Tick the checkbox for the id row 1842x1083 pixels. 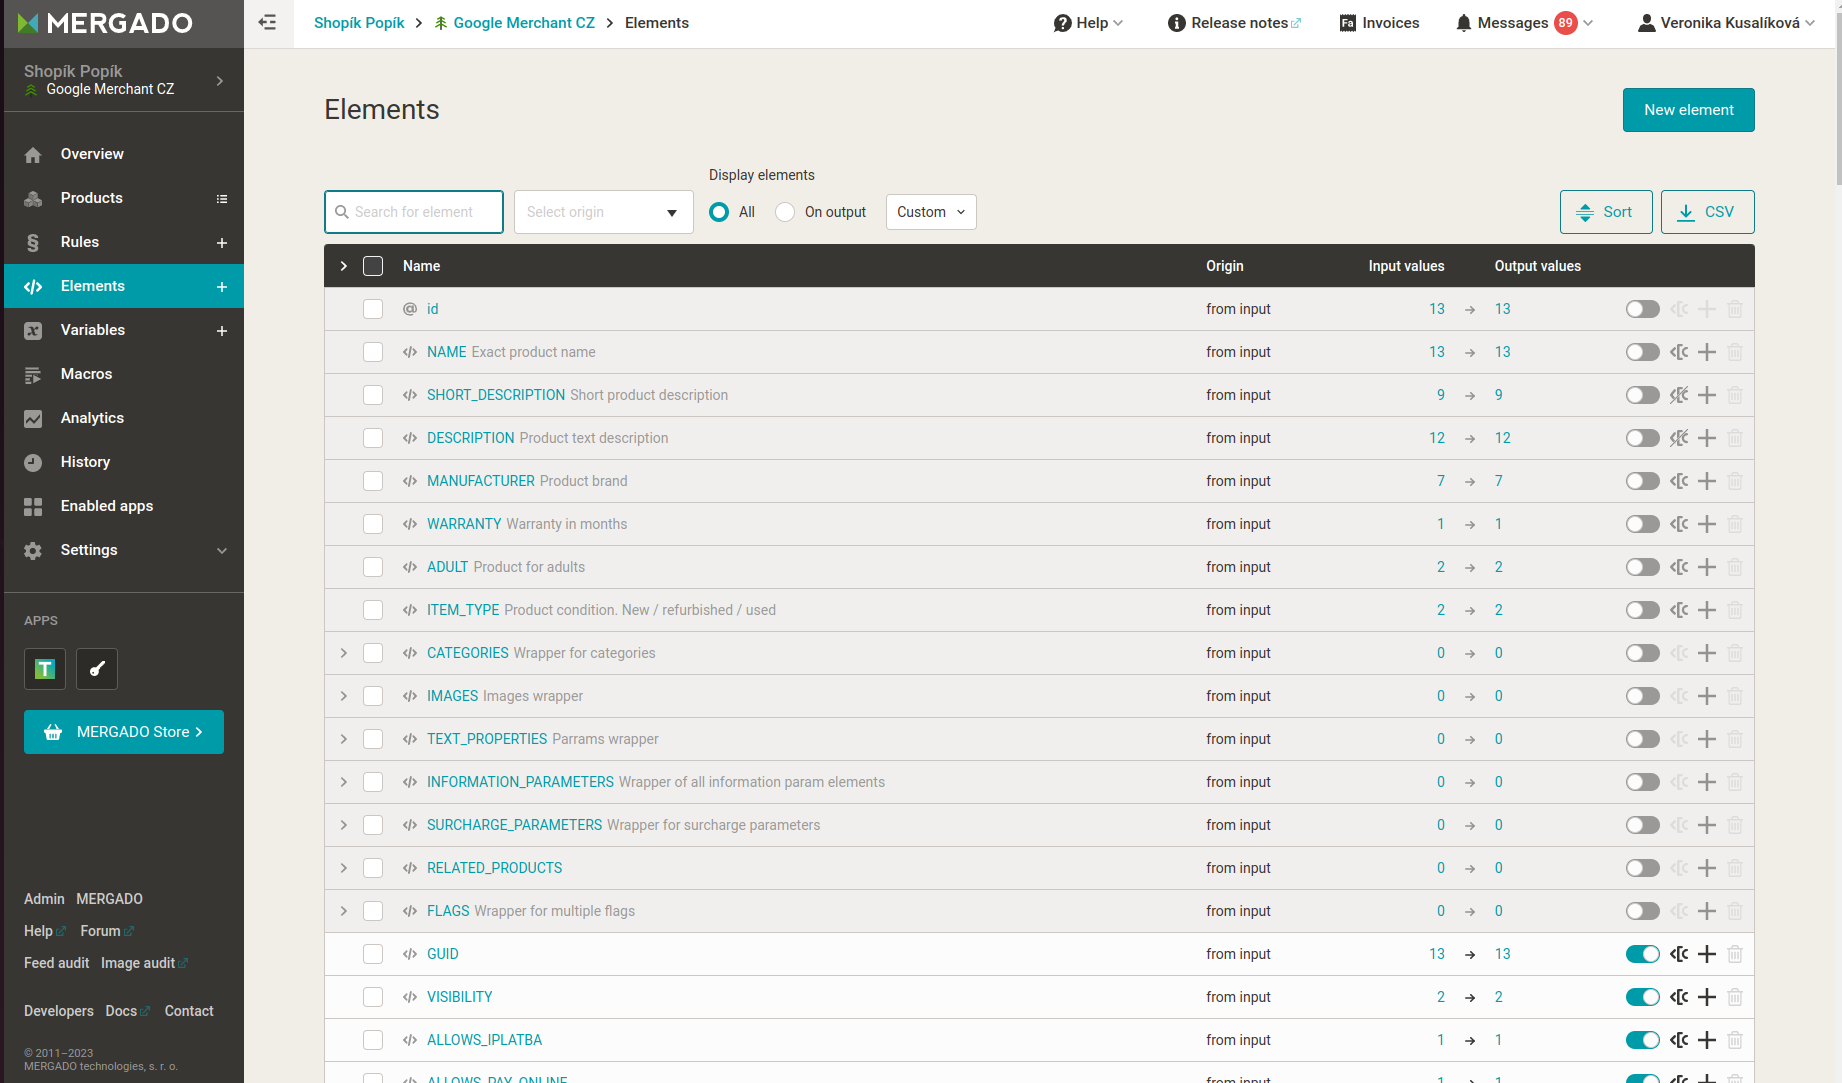tap(373, 309)
